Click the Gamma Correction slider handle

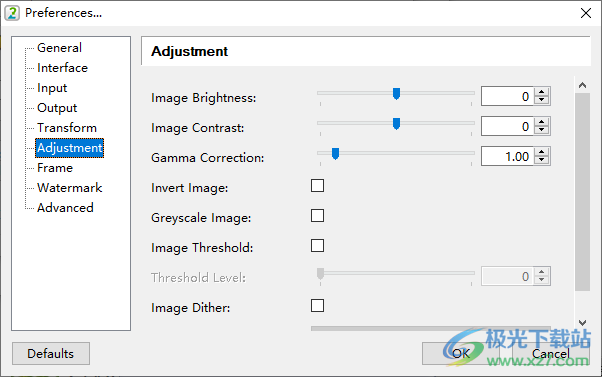(x=335, y=154)
